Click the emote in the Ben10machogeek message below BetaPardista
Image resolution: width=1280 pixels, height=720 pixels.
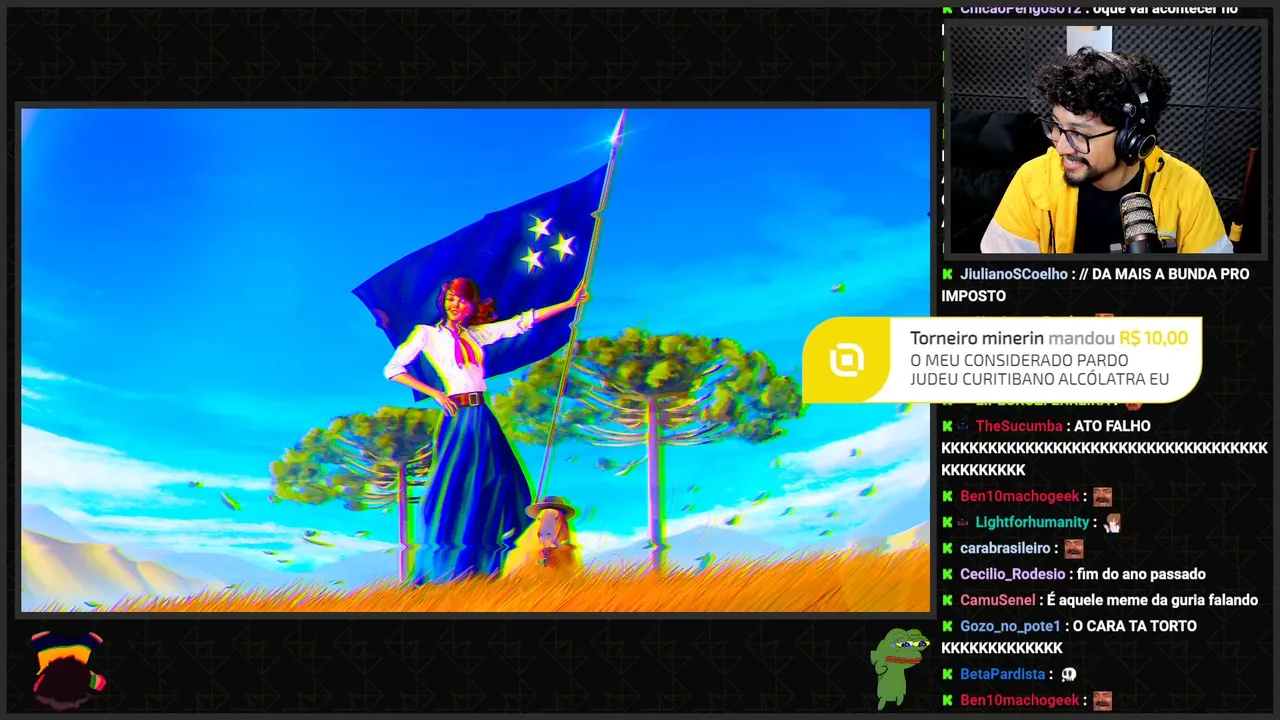[x=1102, y=700]
